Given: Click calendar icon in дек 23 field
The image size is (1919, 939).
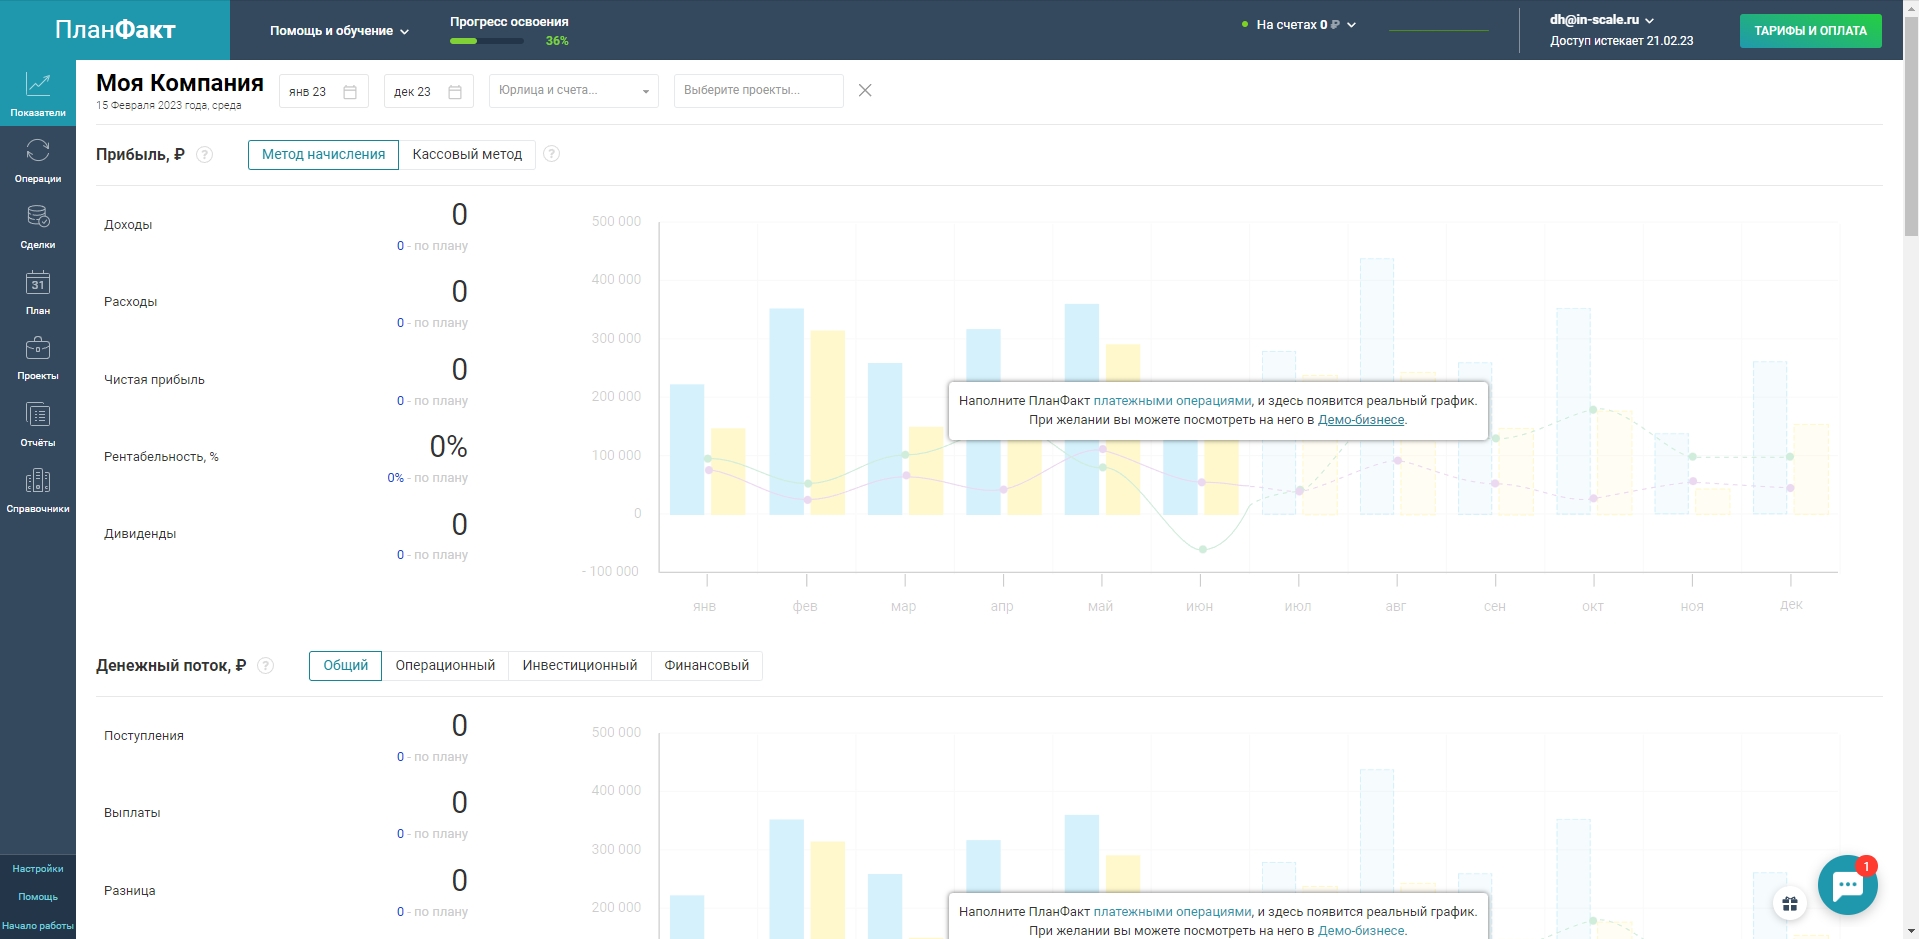Looking at the screenshot, I should coord(455,92).
